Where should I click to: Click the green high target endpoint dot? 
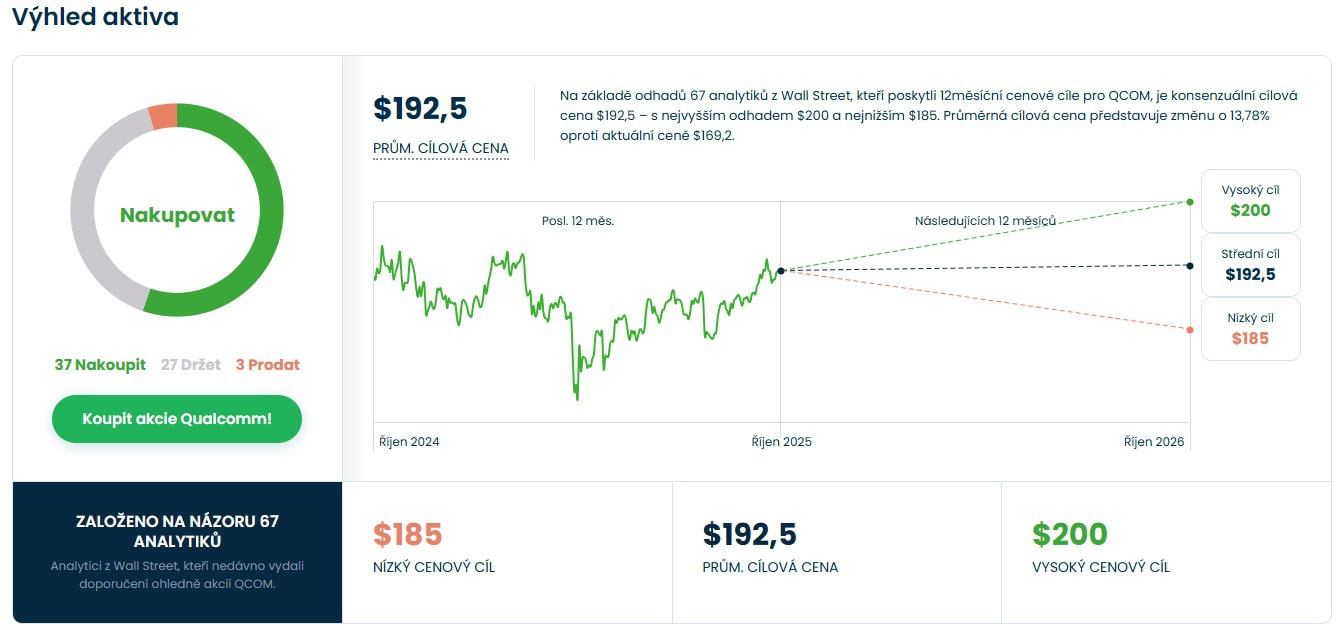(x=1189, y=202)
